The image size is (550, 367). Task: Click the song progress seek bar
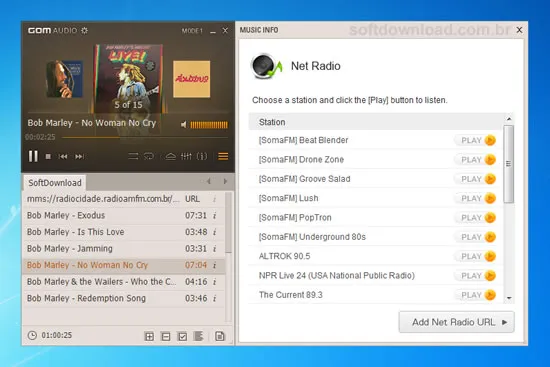[145, 138]
